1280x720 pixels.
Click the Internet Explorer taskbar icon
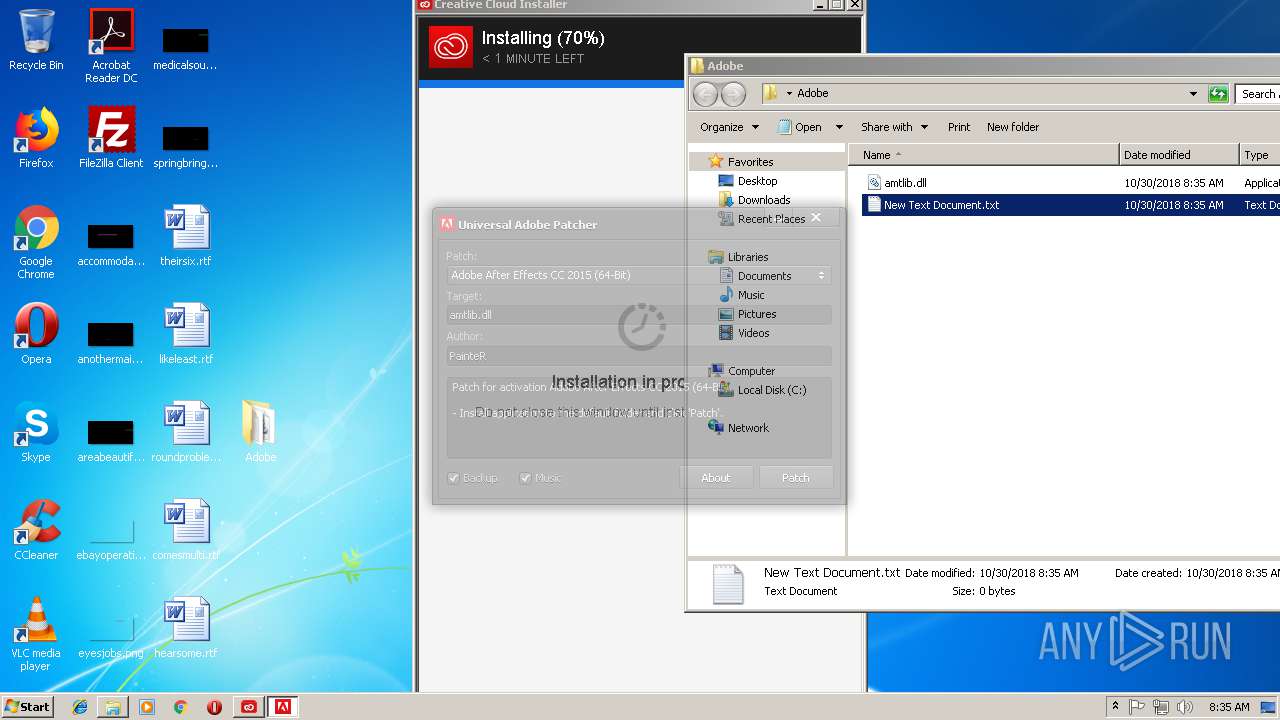[80, 707]
